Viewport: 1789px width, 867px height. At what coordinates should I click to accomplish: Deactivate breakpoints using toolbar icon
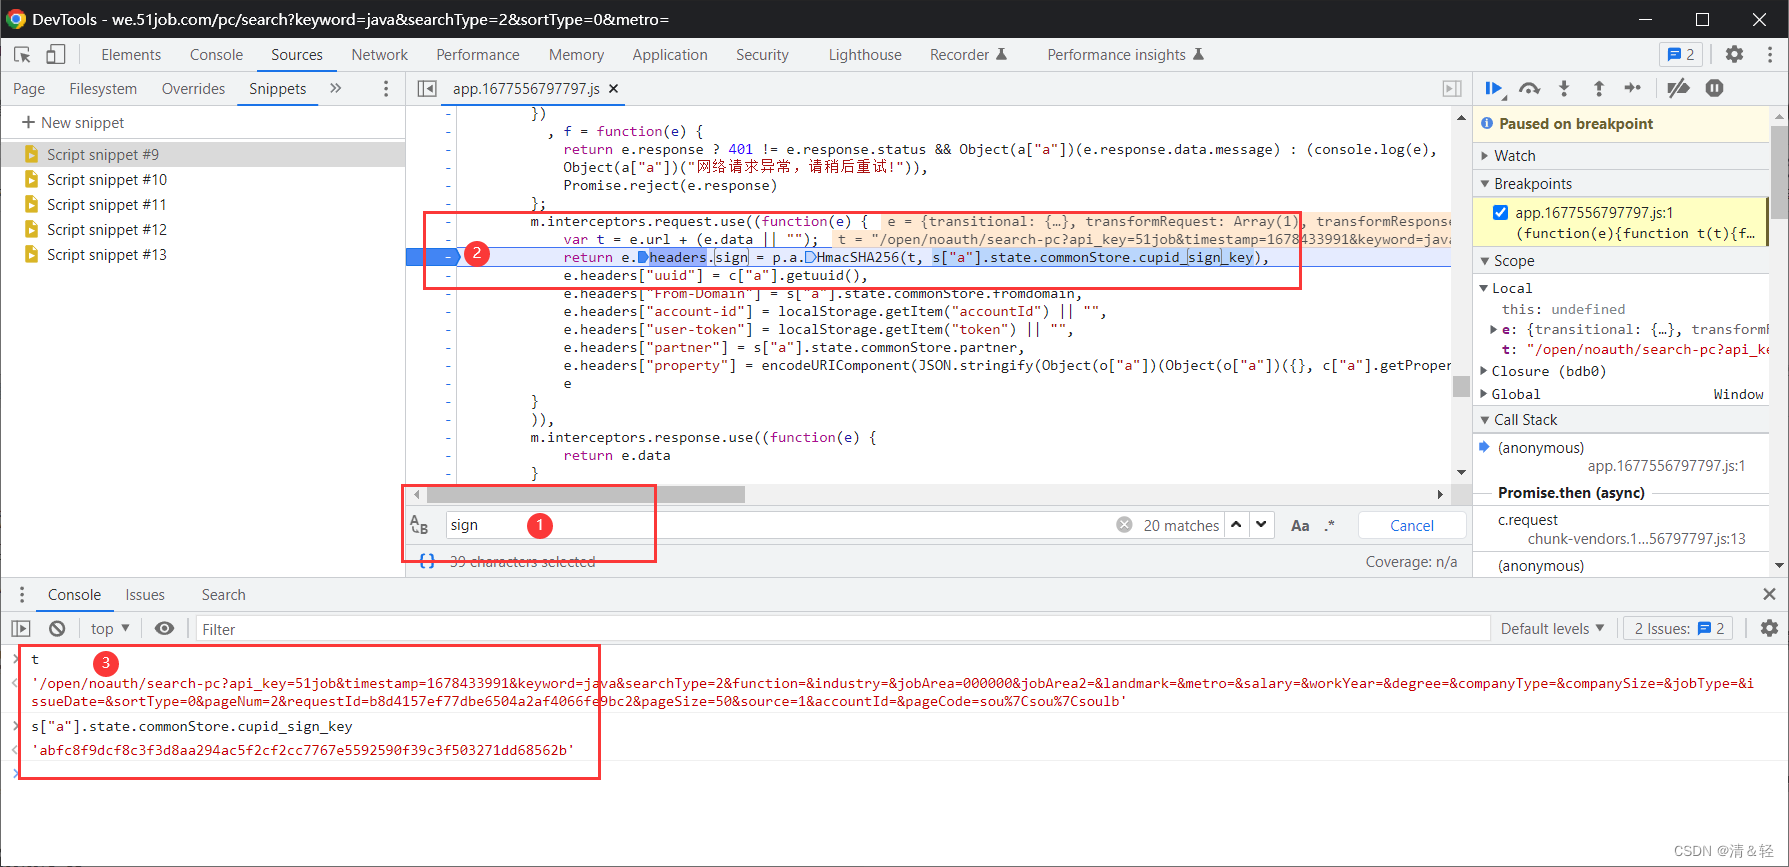[1678, 89]
